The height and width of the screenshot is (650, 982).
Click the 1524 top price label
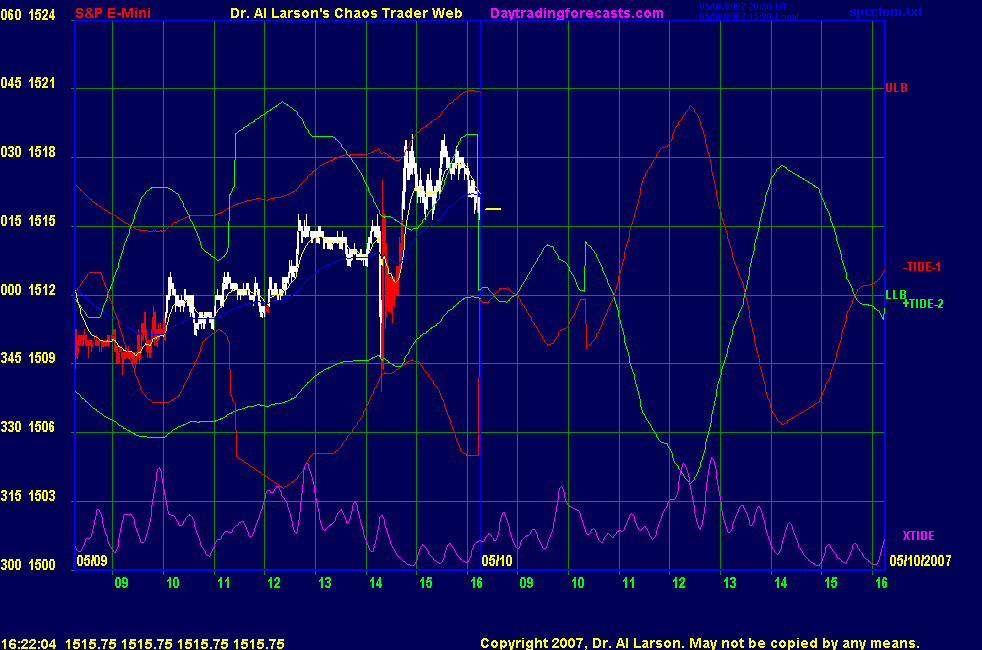tap(43, 14)
